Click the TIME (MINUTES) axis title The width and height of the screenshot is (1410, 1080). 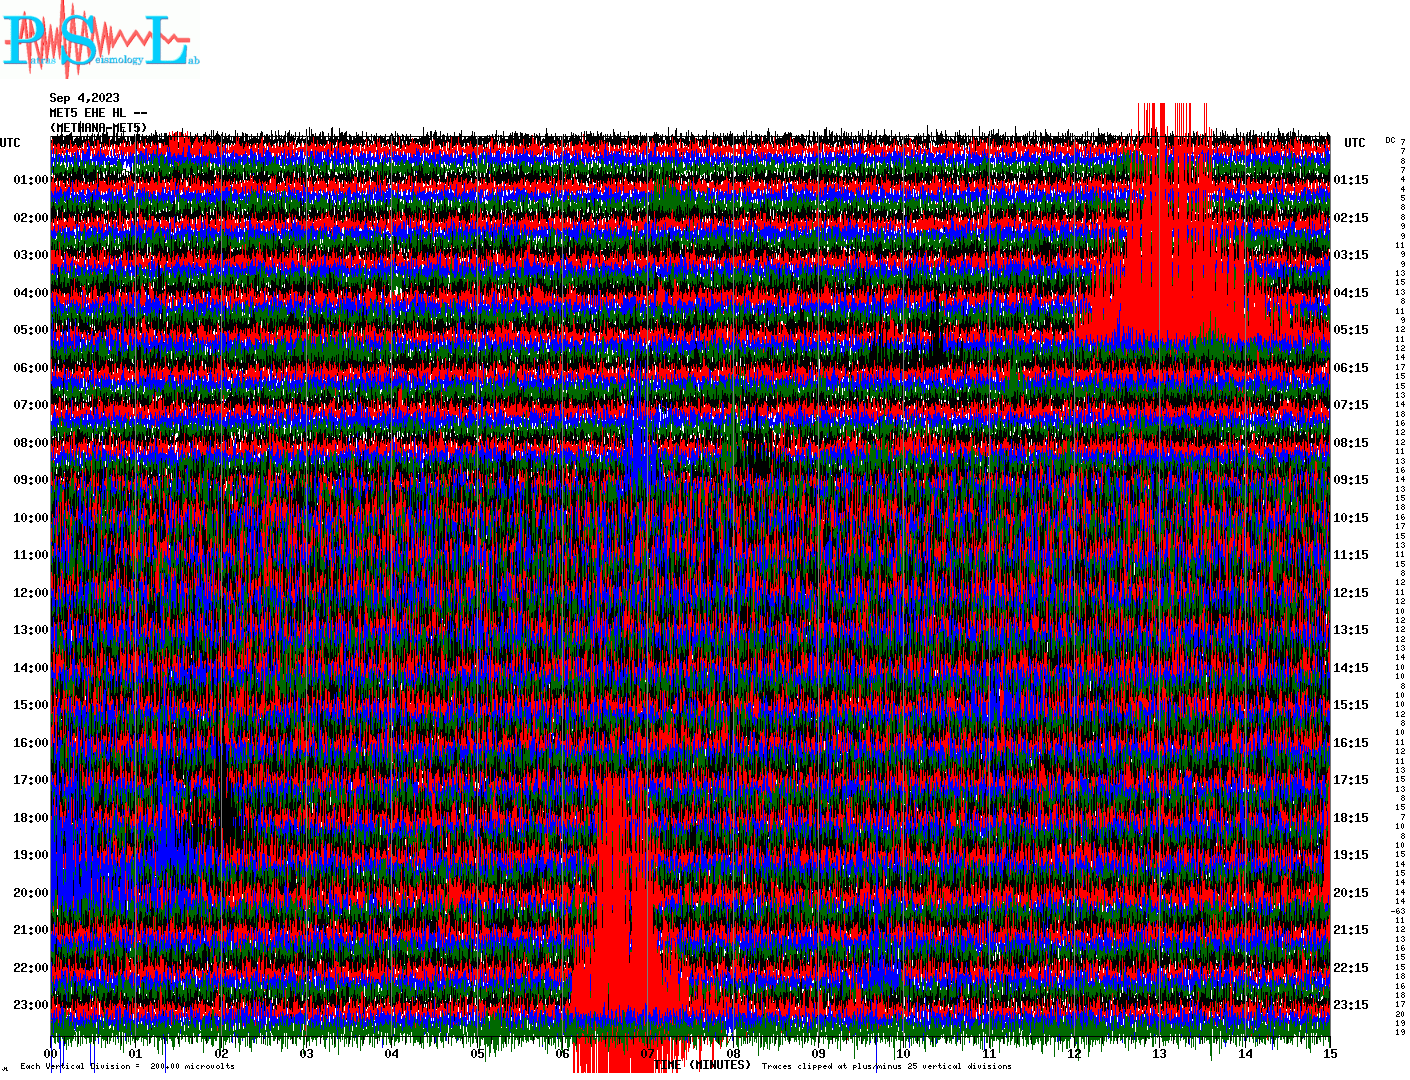click(702, 1066)
